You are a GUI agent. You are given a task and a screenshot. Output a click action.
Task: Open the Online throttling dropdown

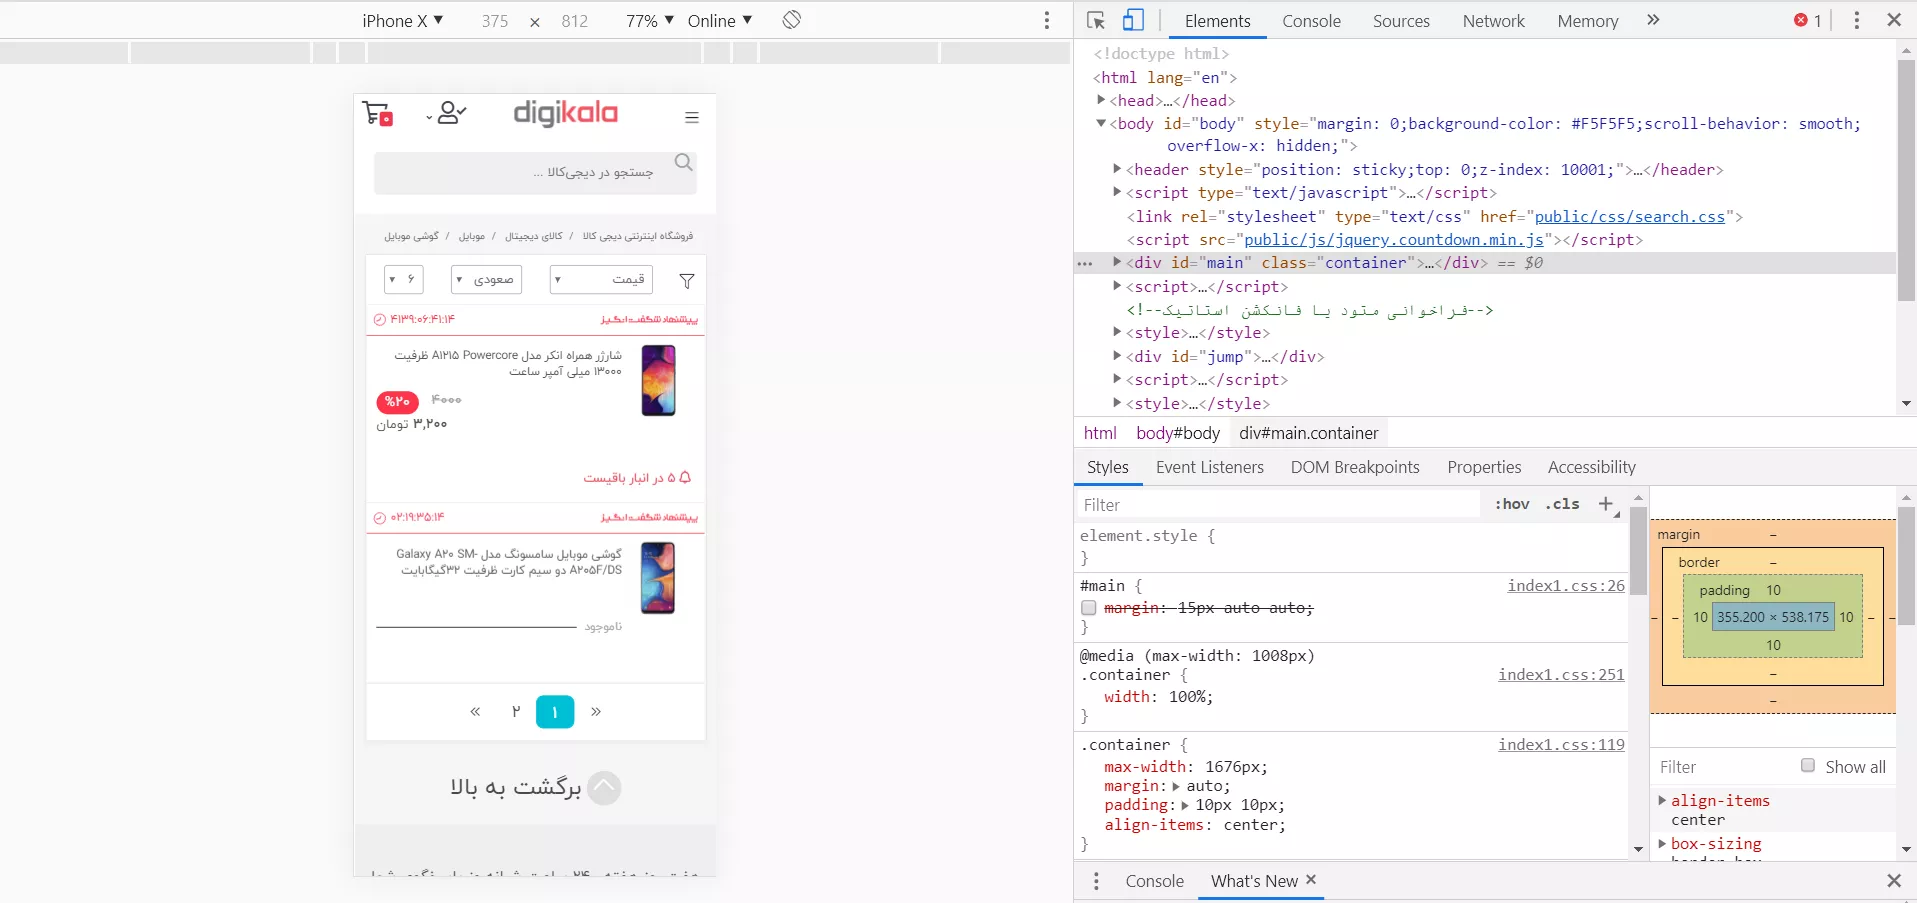720,21
